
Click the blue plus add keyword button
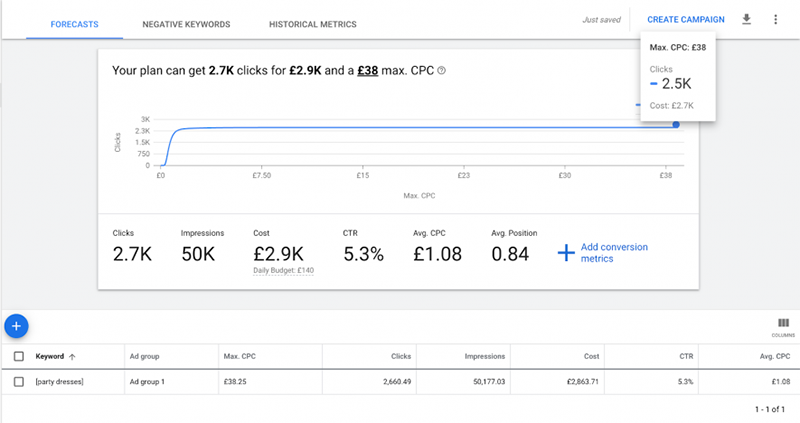click(16, 326)
